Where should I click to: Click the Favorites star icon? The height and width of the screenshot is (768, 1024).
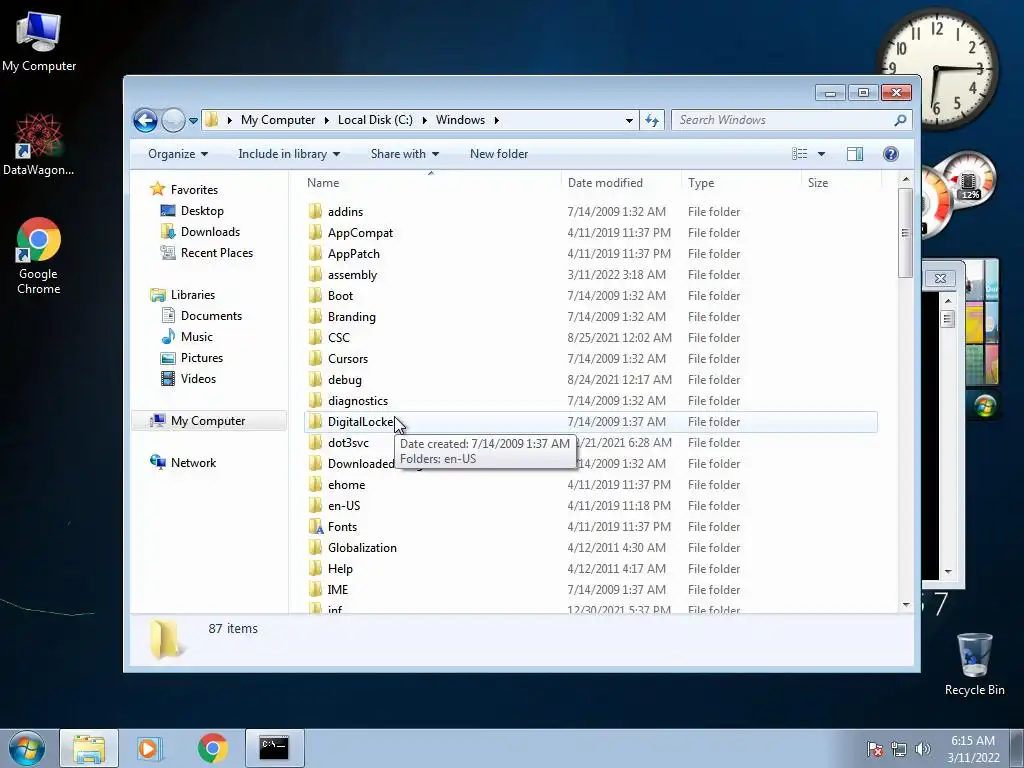157,189
